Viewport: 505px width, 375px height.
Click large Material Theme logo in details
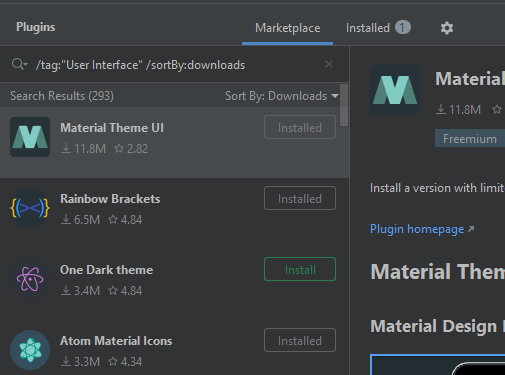tap(395, 90)
